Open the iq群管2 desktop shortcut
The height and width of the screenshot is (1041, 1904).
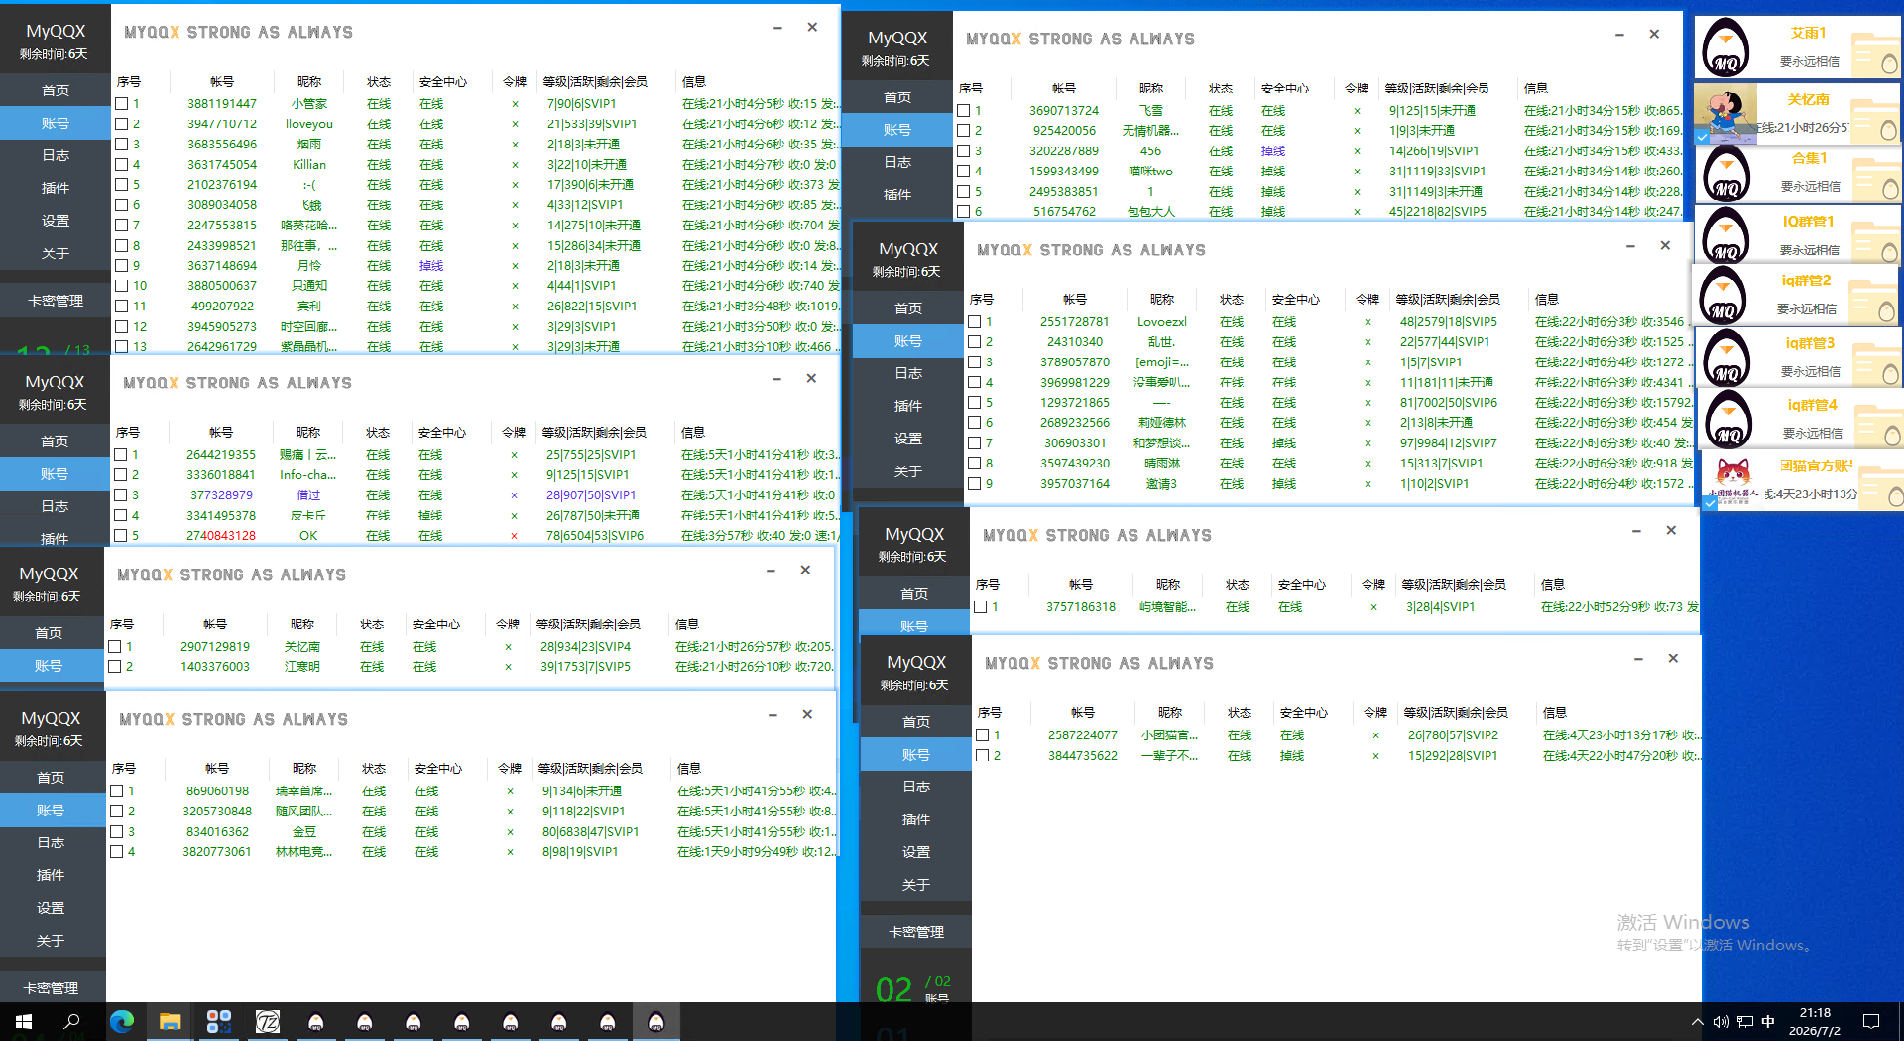click(1795, 295)
